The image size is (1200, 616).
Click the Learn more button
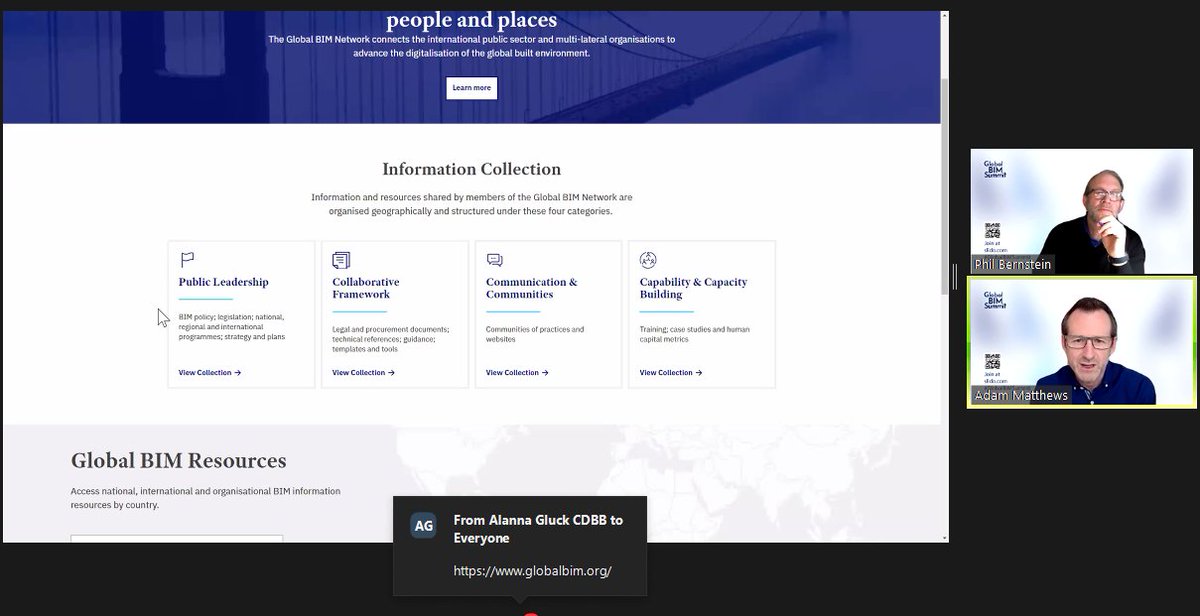(471, 88)
